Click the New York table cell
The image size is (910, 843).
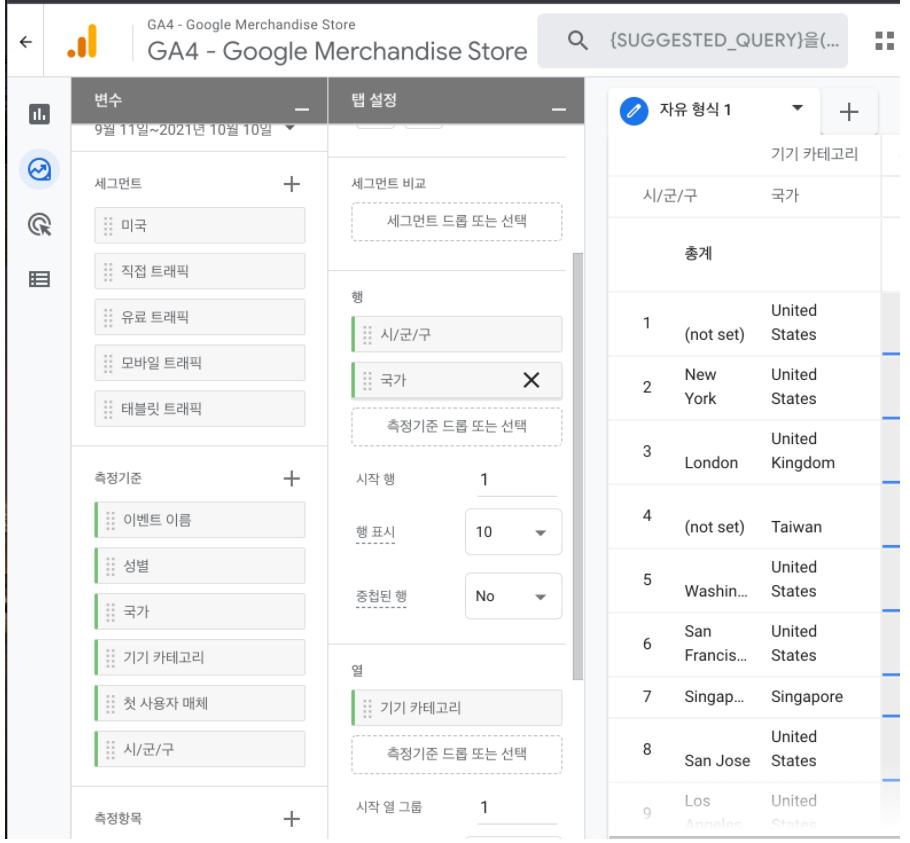click(x=700, y=387)
